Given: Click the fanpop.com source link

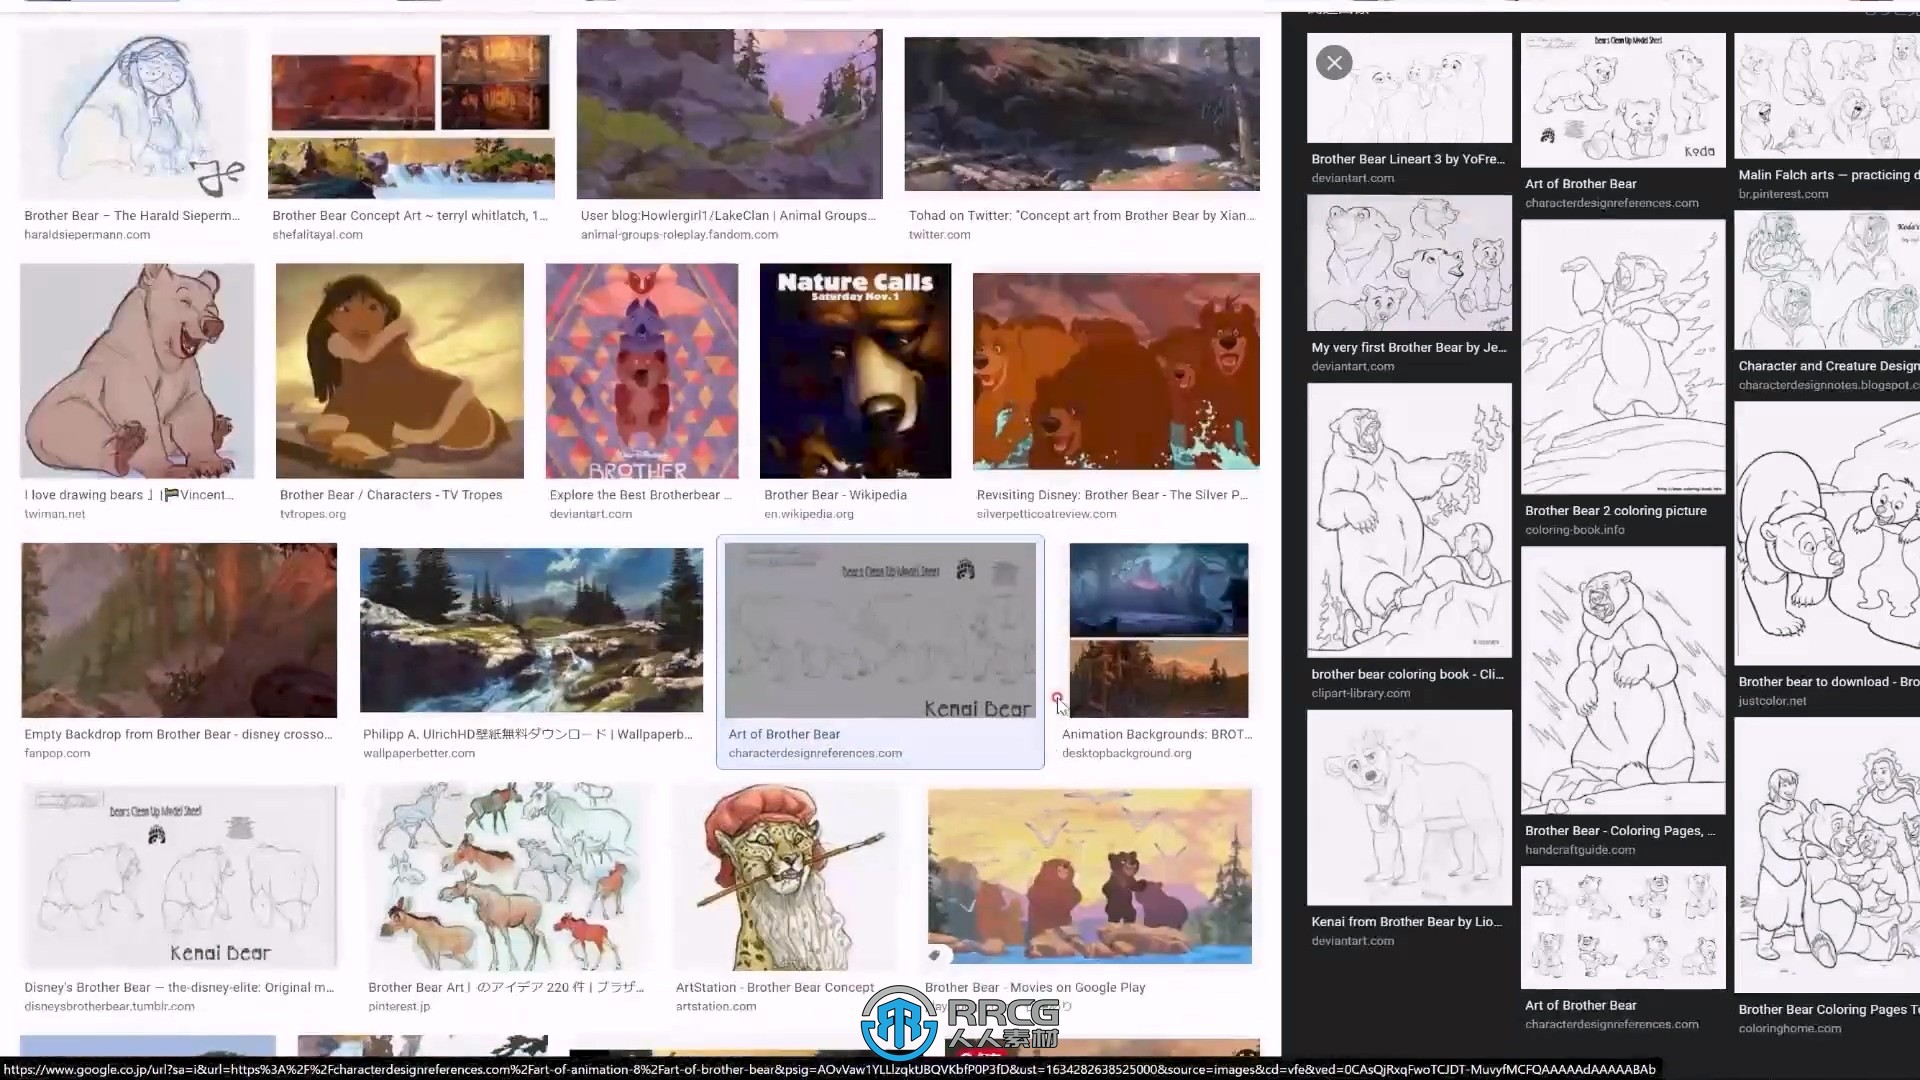Looking at the screenshot, I should pyautogui.click(x=57, y=754).
